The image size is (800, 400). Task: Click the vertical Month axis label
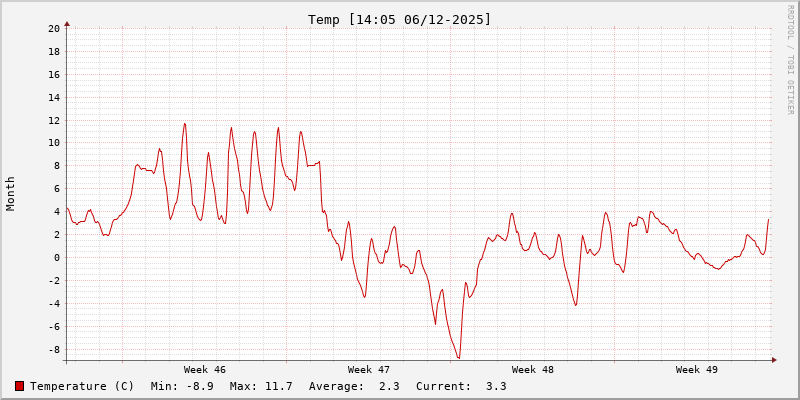click(x=11, y=193)
